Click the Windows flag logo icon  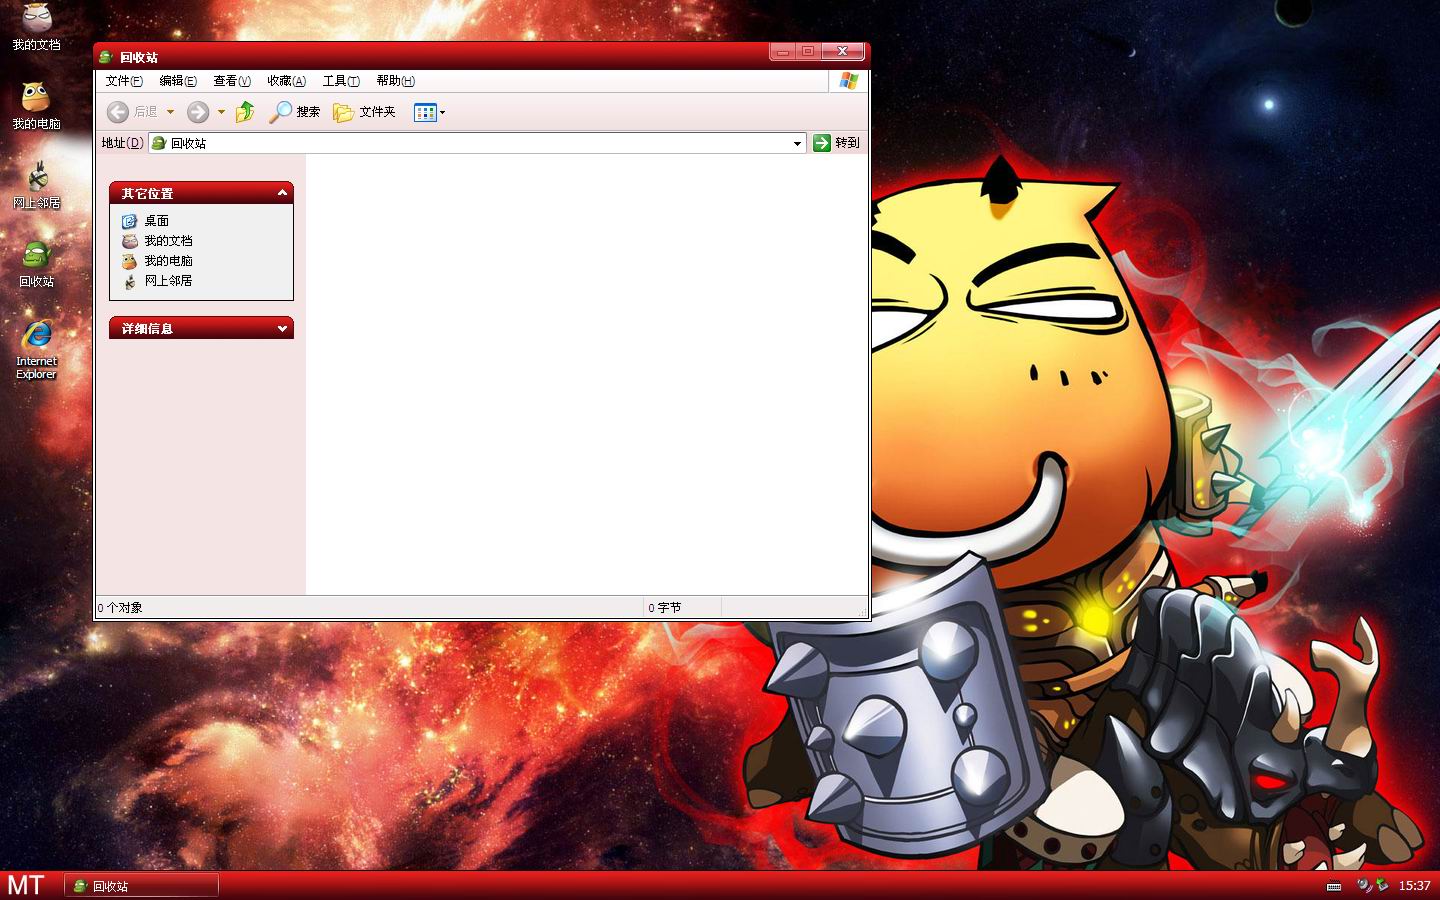[x=849, y=81]
